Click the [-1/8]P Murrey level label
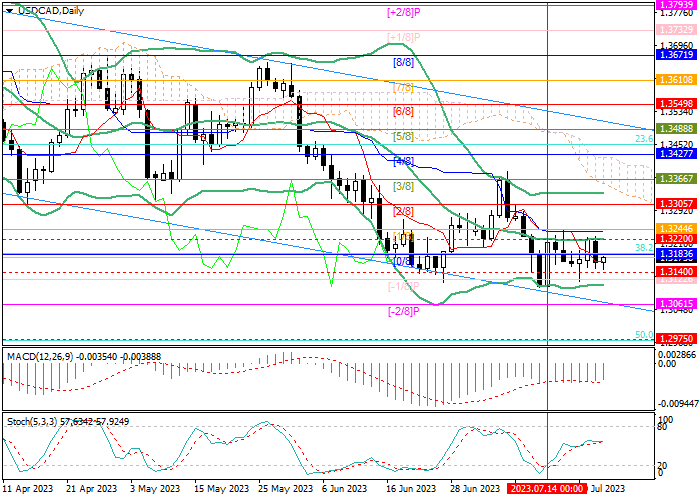Screen dimensions: 700x500 404,286
